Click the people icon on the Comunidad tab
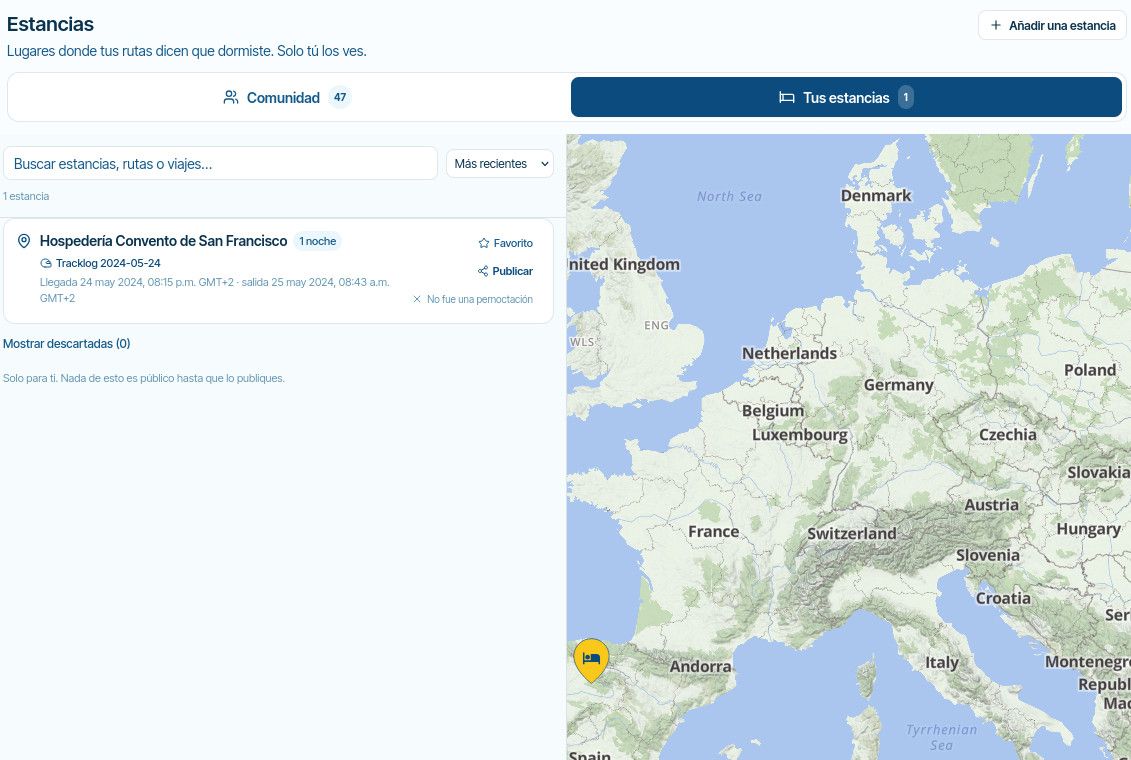Viewport: 1131px width, 760px height. coord(231,97)
